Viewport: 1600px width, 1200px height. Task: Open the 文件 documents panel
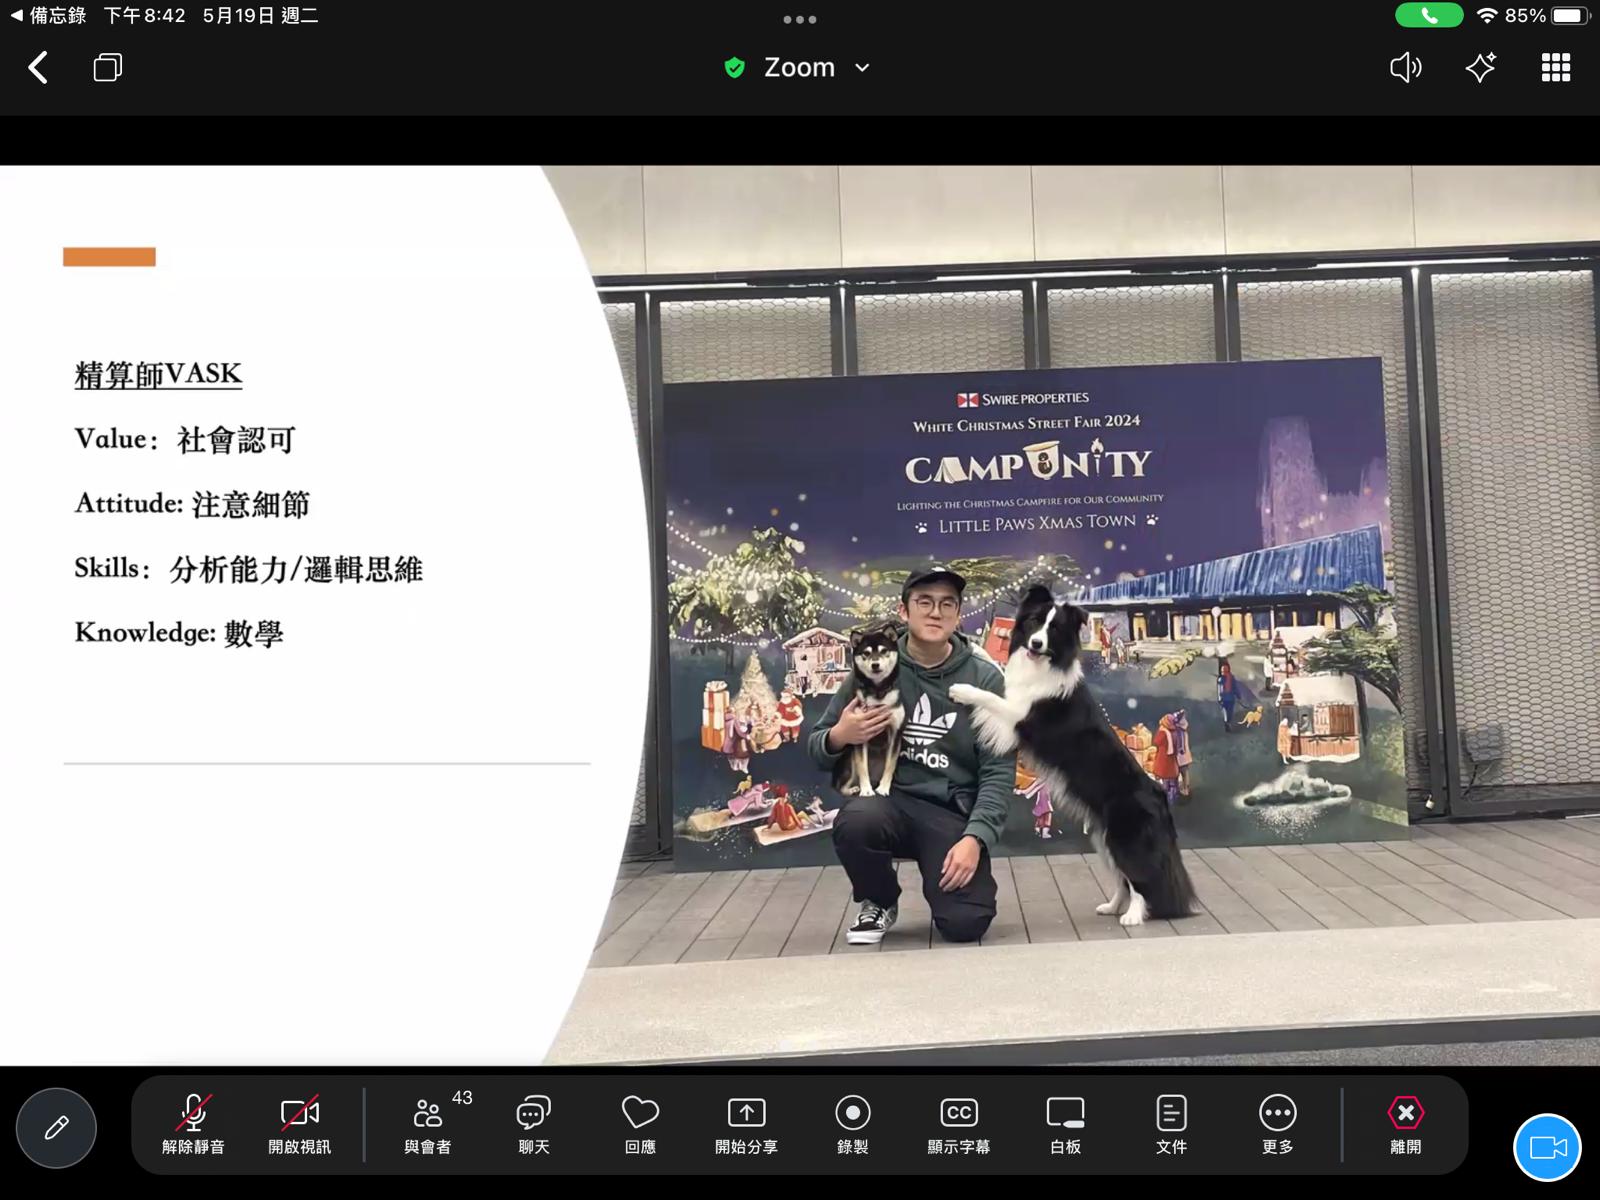[x=1171, y=1125]
